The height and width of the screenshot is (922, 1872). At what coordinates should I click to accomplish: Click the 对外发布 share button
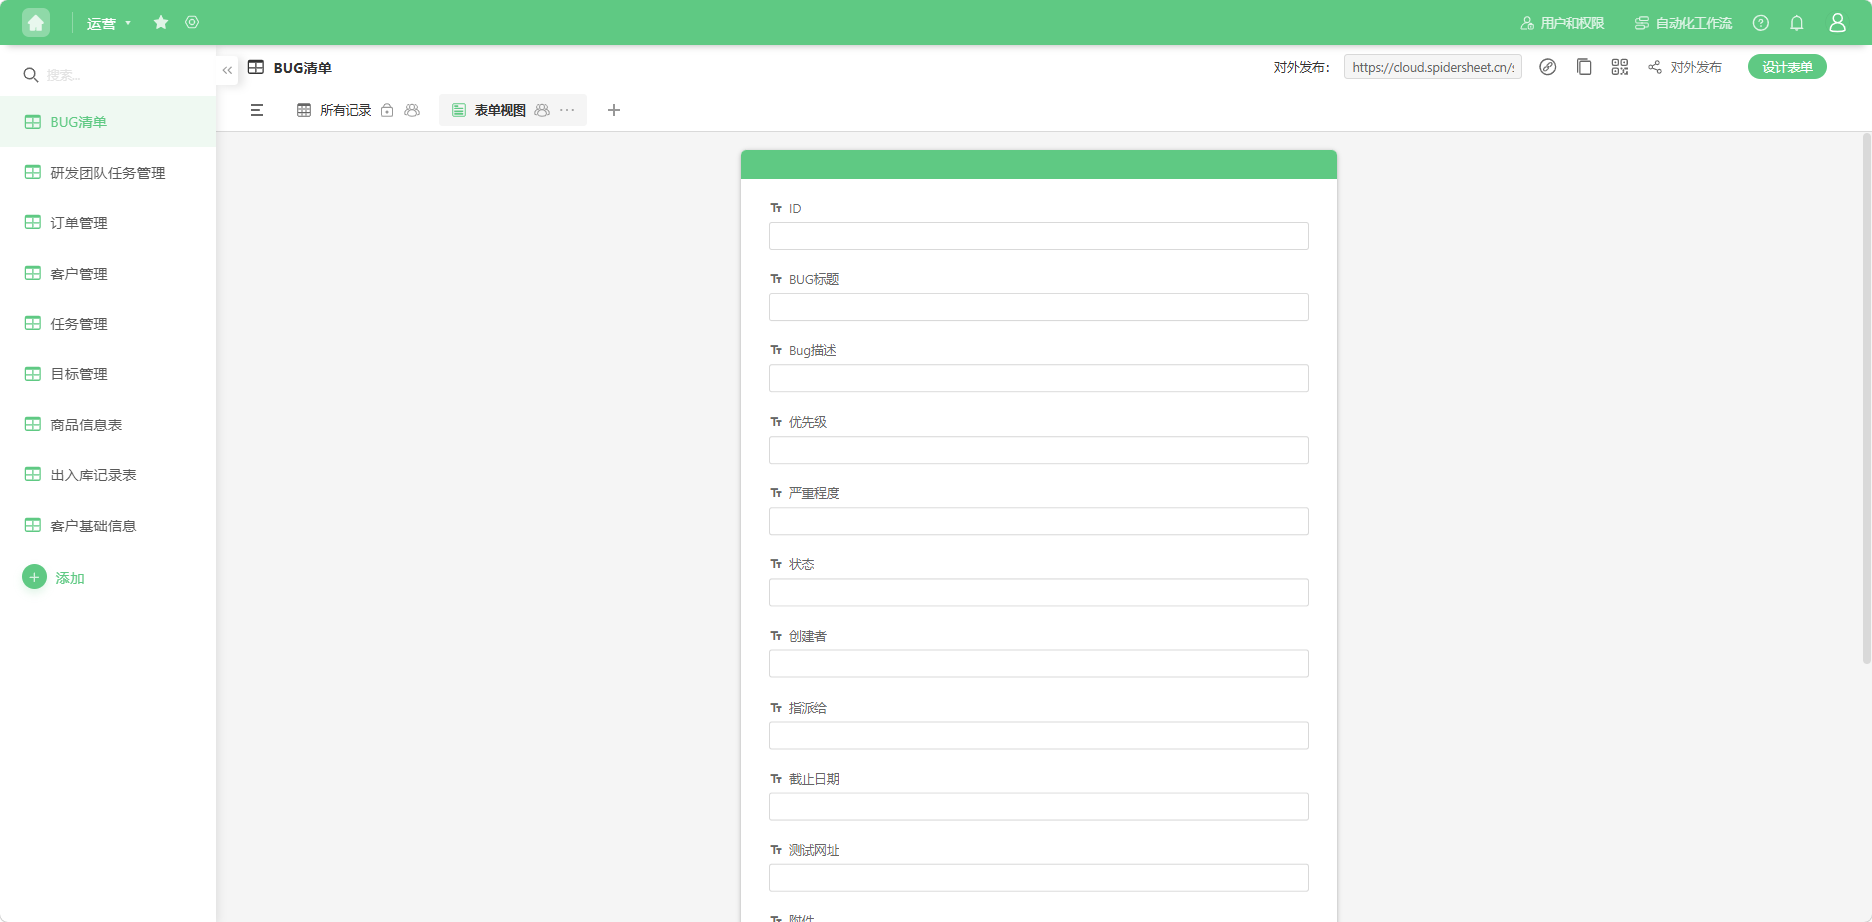pos(1685,67)
